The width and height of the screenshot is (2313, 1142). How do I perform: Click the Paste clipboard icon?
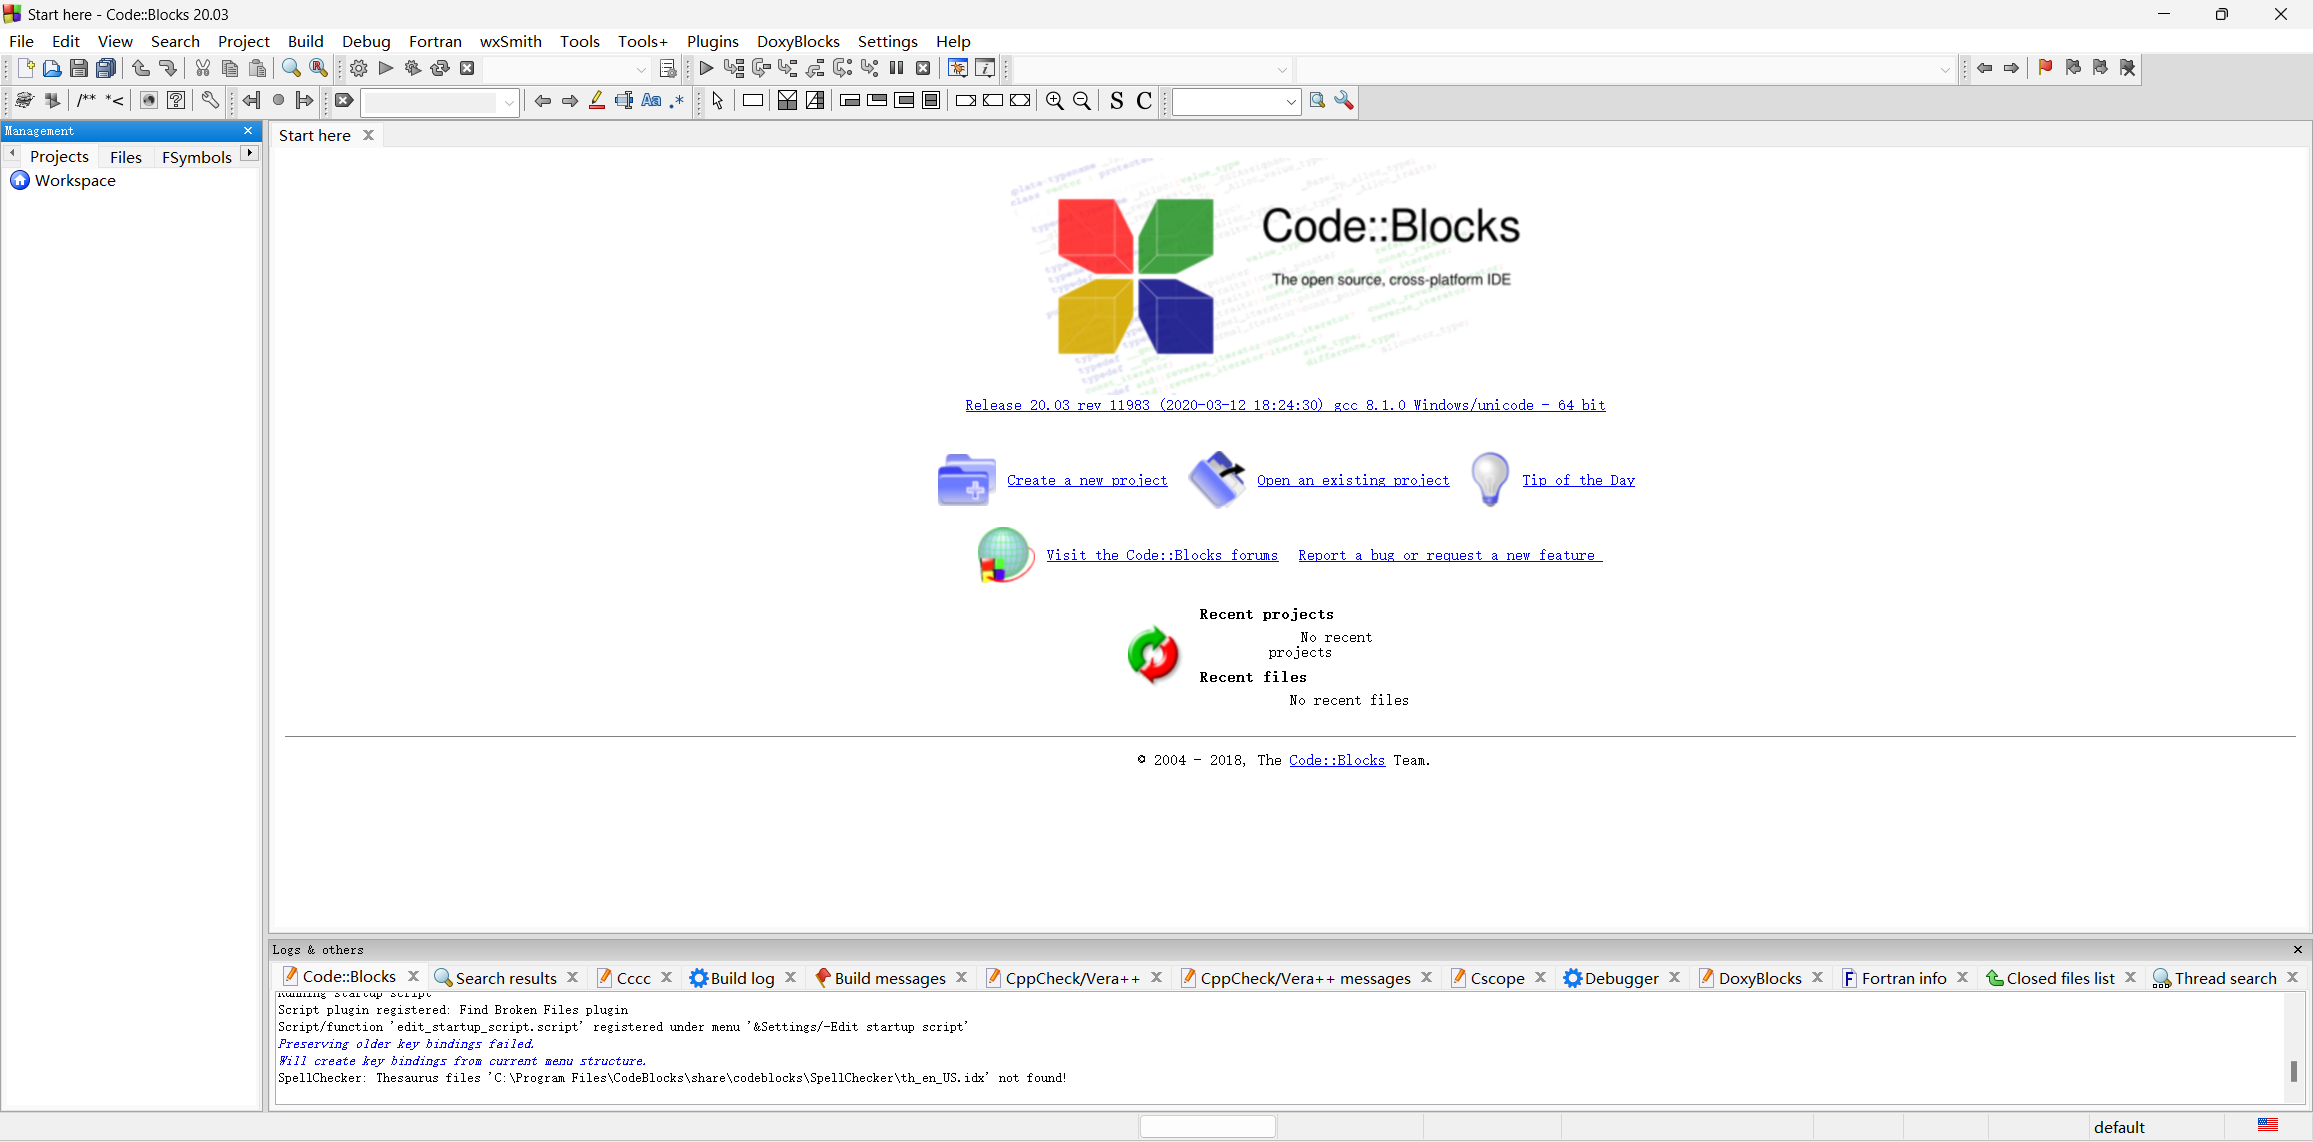(257, 68)
